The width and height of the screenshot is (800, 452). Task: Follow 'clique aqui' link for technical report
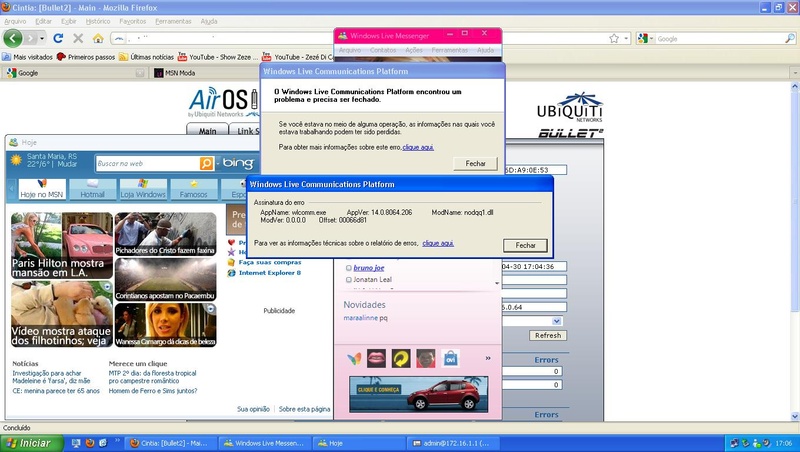pyautogui.click(x=438, y=243)
